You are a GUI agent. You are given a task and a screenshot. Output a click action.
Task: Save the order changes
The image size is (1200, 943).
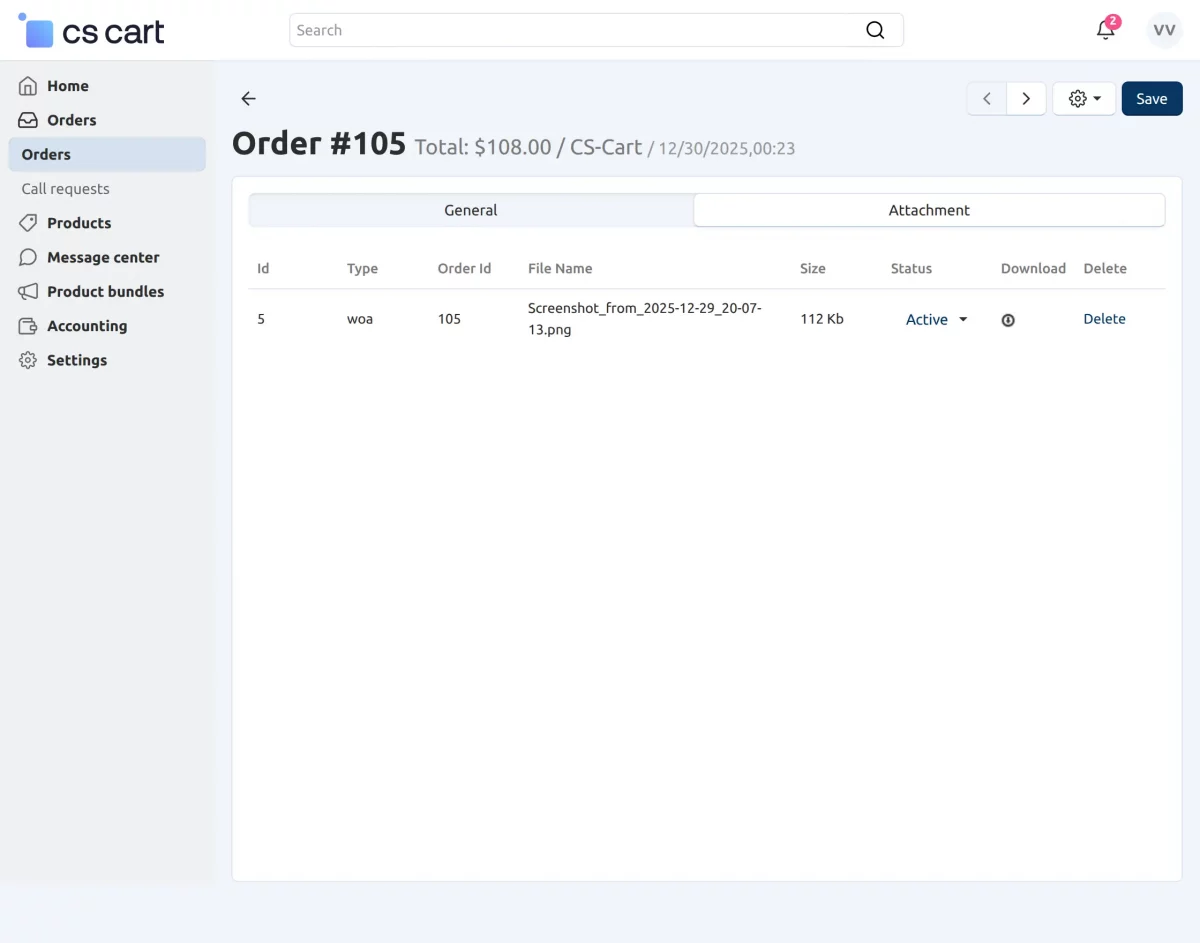pyautogui.click(x=1152, y=98)
